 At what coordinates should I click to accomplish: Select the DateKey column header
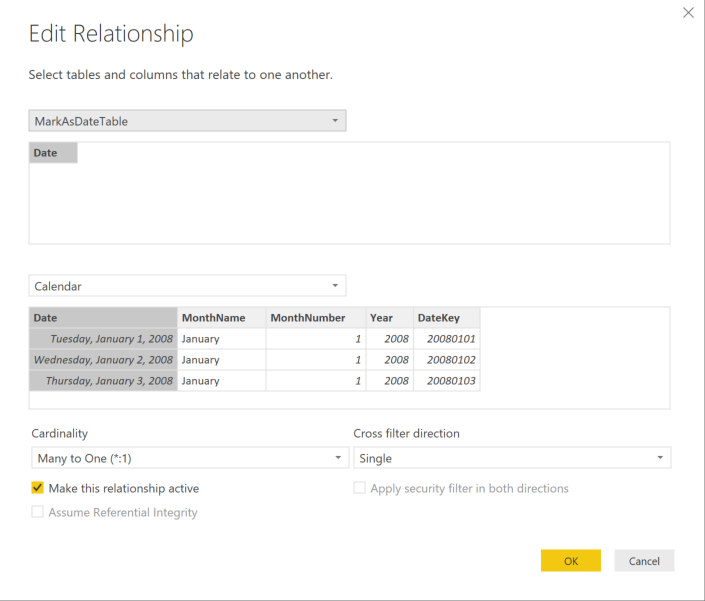pos(446,318)
